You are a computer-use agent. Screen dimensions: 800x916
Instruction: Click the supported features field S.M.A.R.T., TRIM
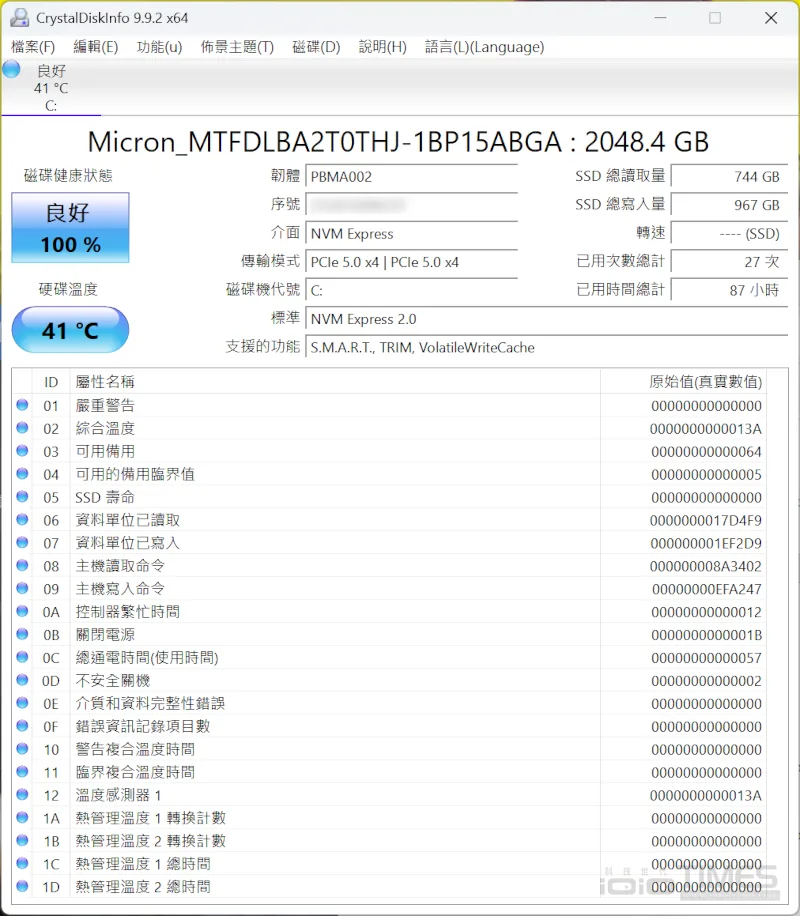(546, 348)
